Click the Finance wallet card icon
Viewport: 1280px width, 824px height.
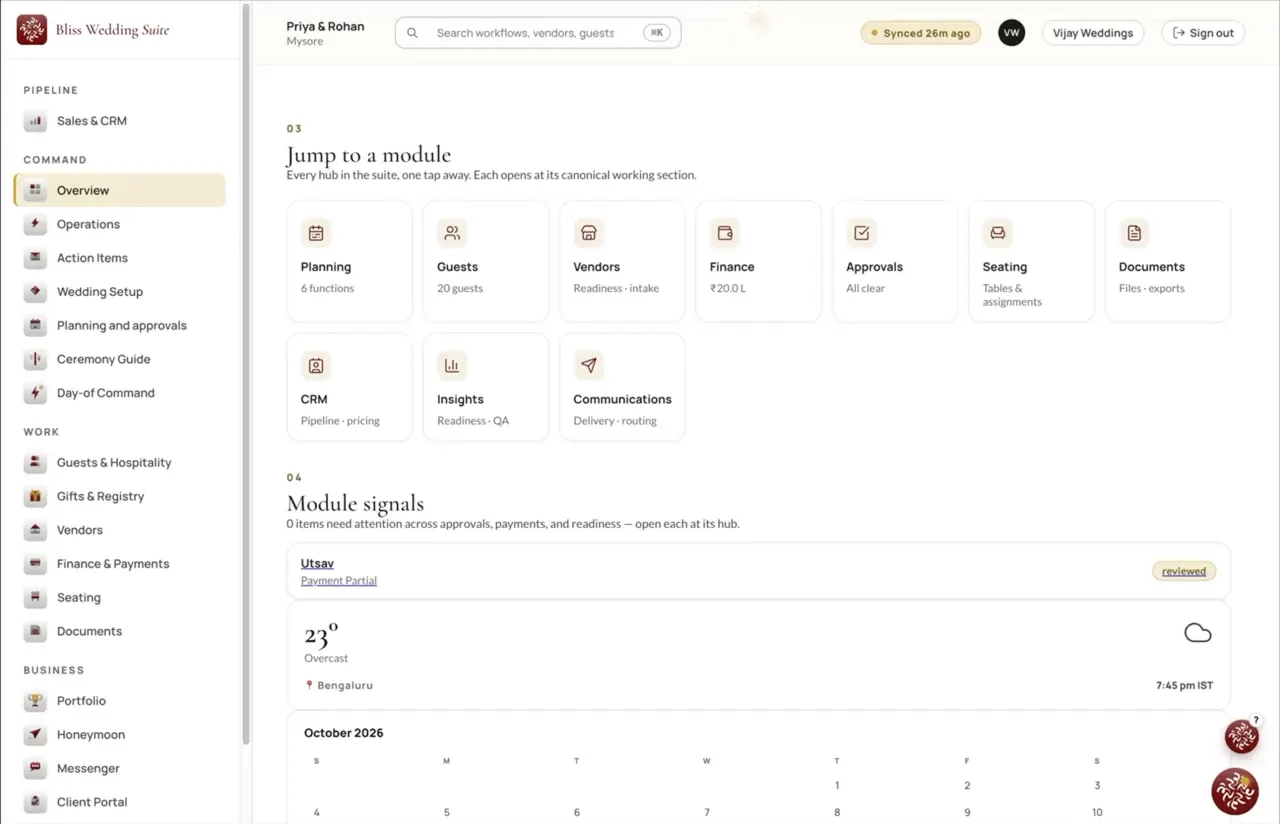pos(725,233)
